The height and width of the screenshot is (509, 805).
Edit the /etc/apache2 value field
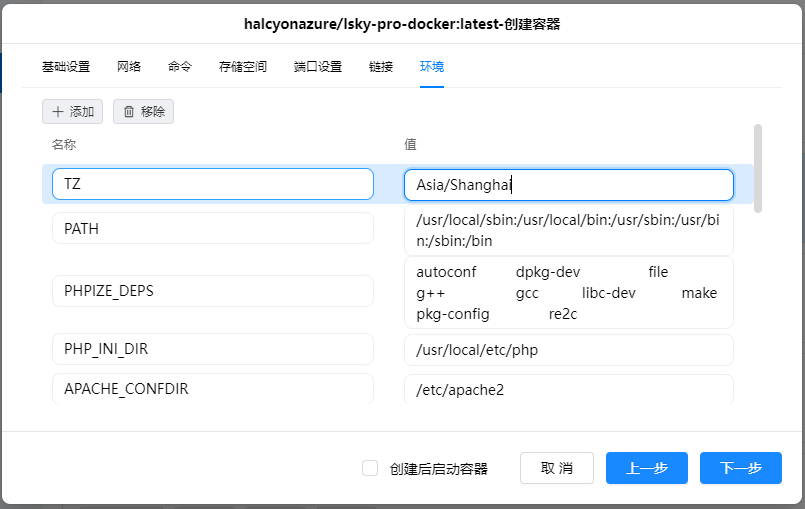568,389
